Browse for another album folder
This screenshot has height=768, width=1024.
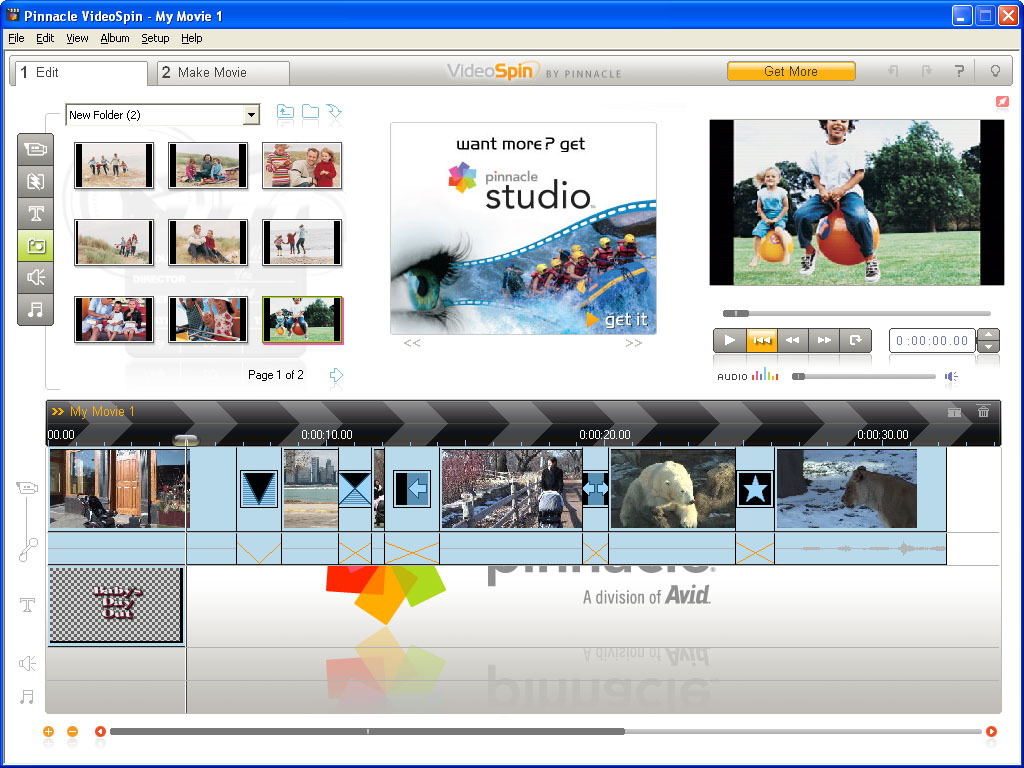tap(310, 112)
